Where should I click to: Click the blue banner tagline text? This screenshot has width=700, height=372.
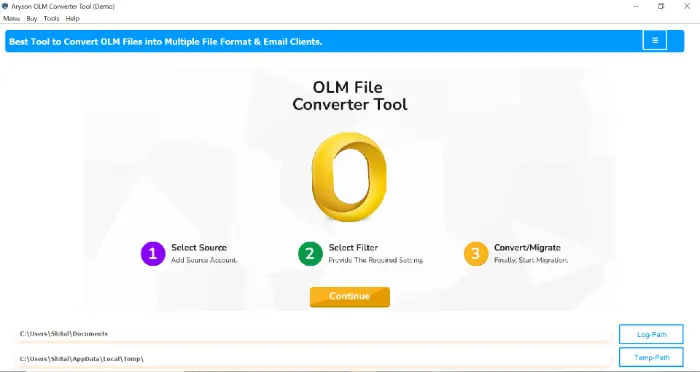(x=166, y=42)
